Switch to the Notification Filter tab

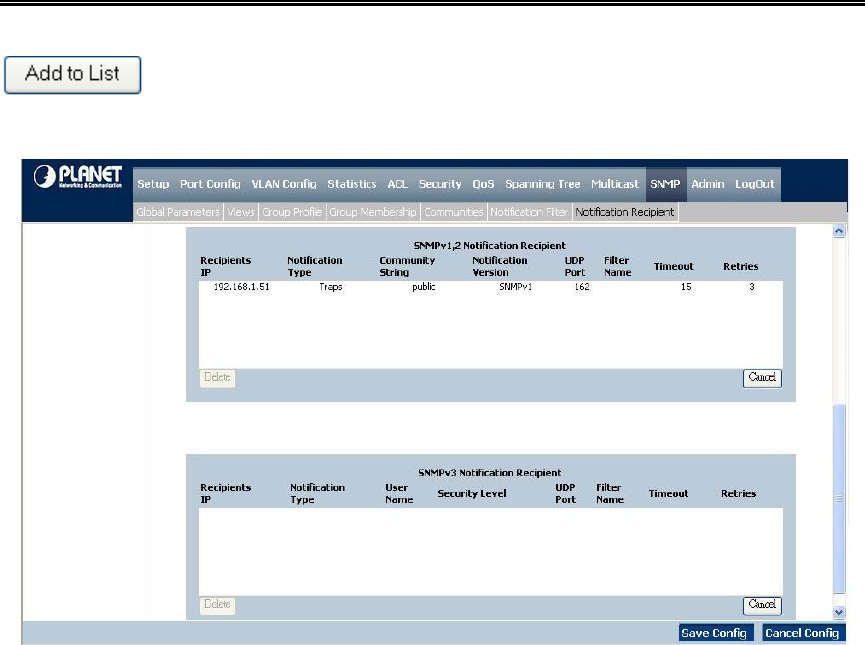529,212
